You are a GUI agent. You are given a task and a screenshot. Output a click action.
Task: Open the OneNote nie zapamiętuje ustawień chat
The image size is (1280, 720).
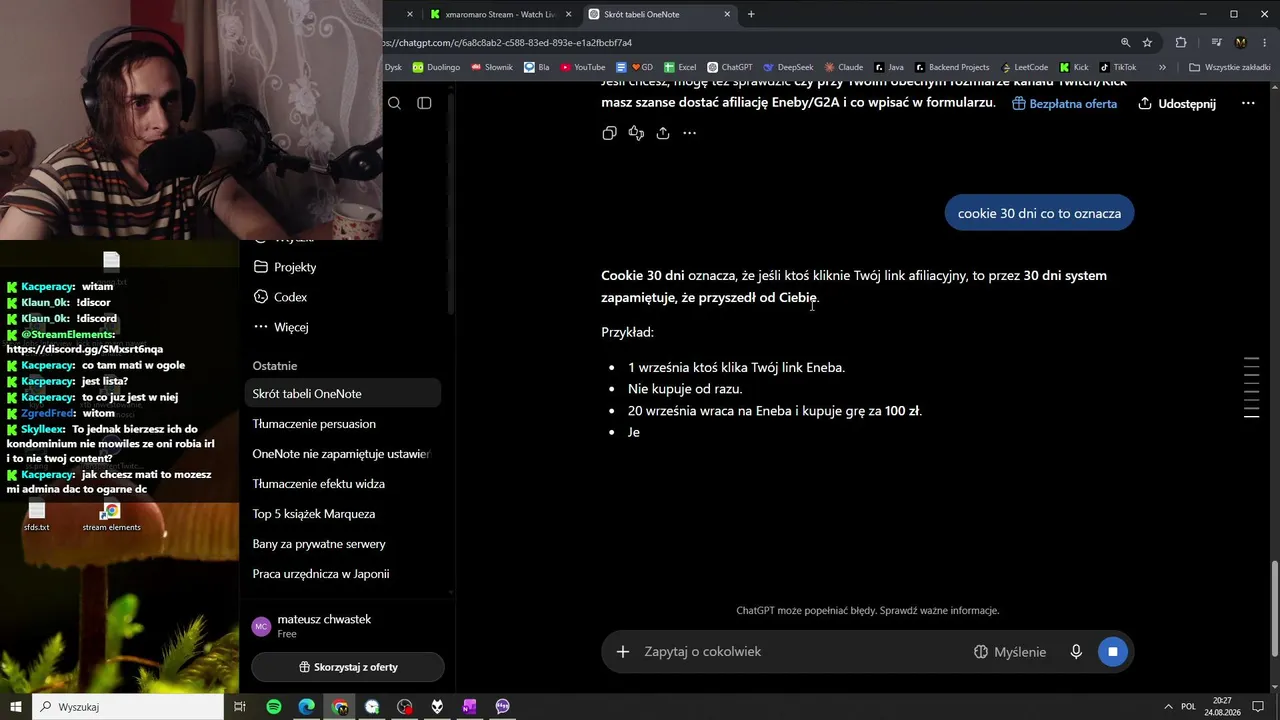[342, 454]
